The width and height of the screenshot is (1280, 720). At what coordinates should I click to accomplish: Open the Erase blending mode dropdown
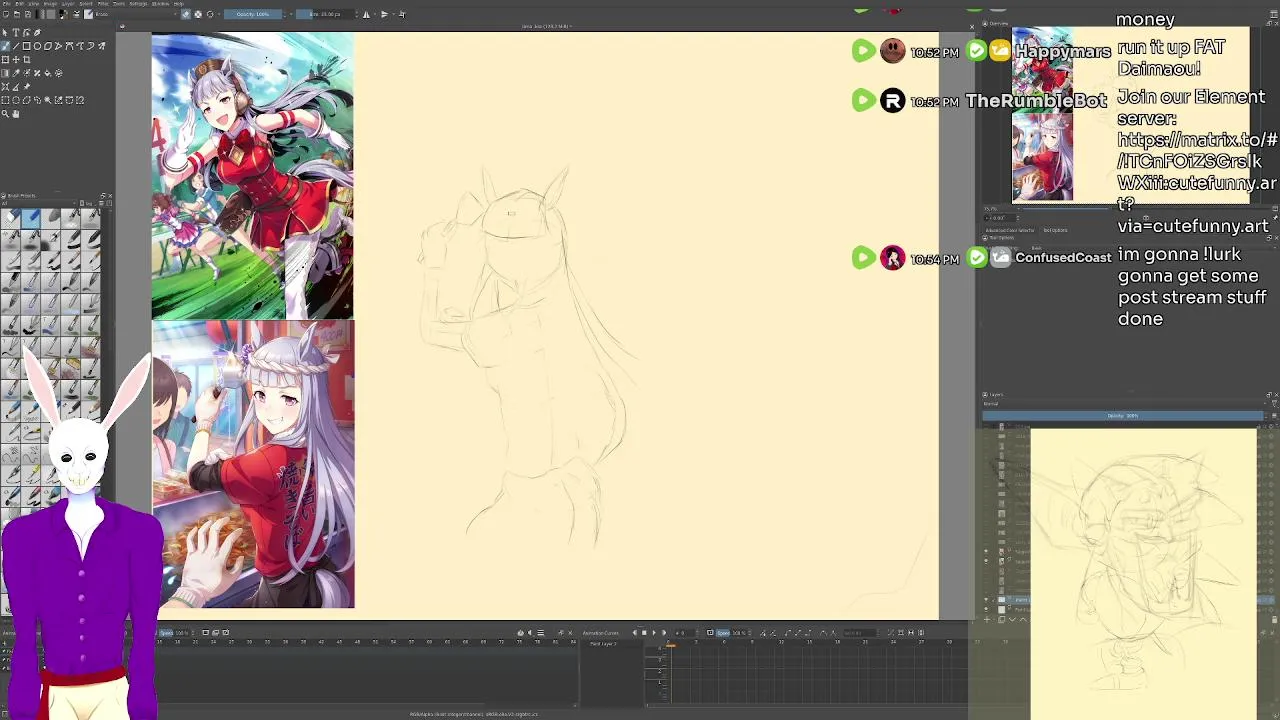[136, 14]
